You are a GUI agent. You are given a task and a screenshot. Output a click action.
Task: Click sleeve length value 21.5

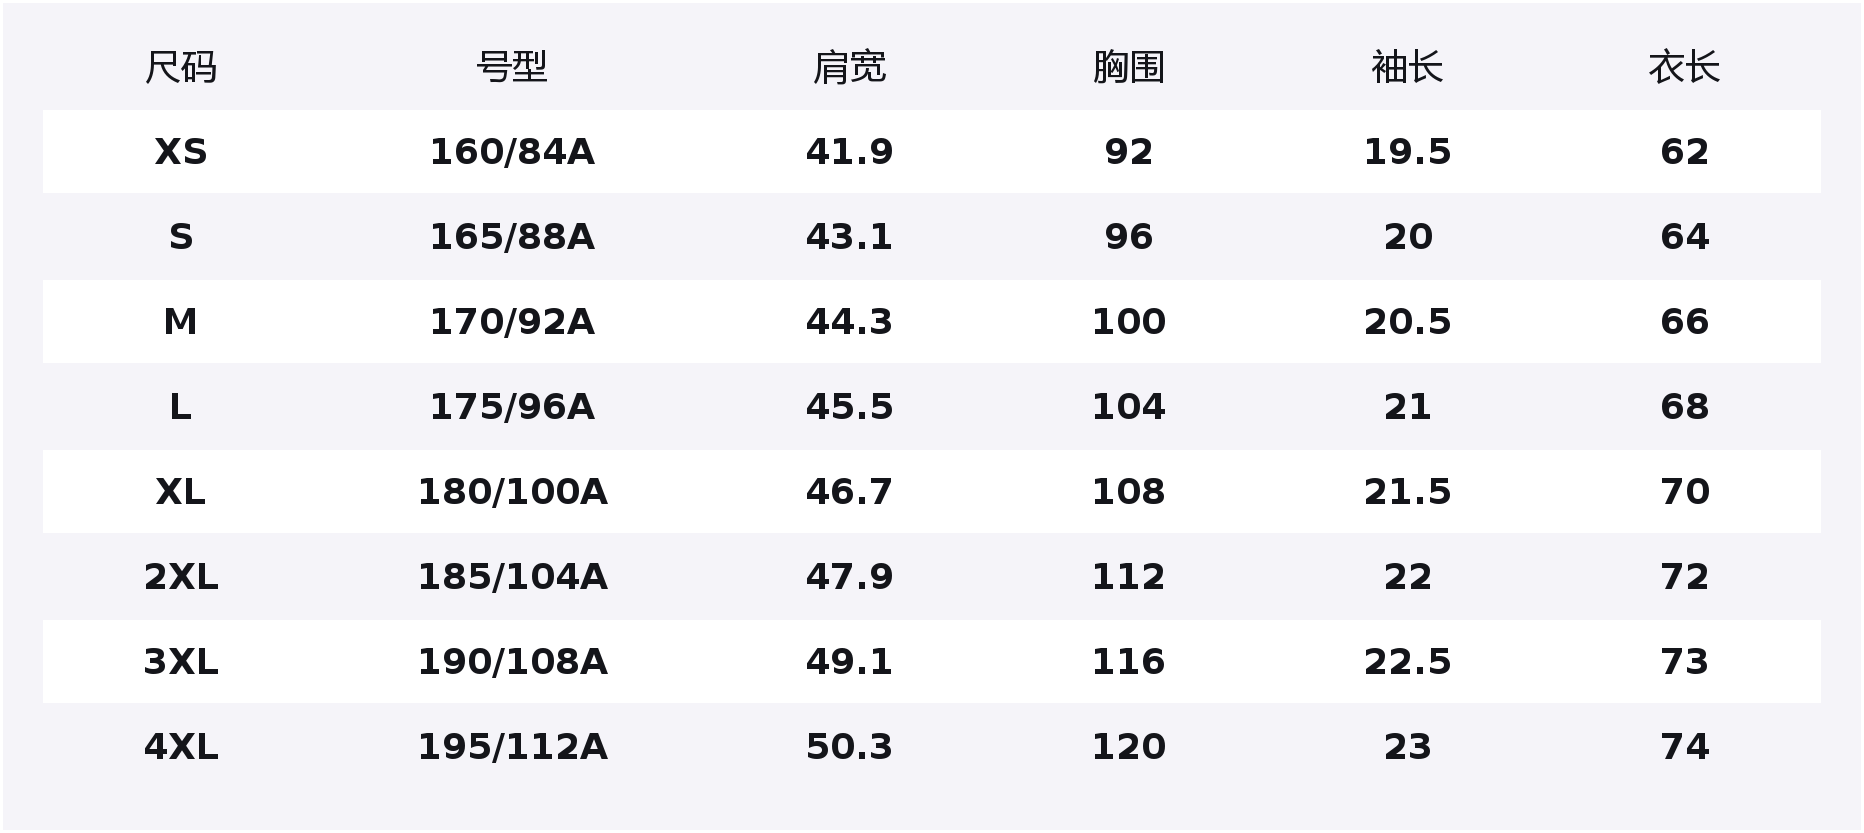coord(1407,492)
